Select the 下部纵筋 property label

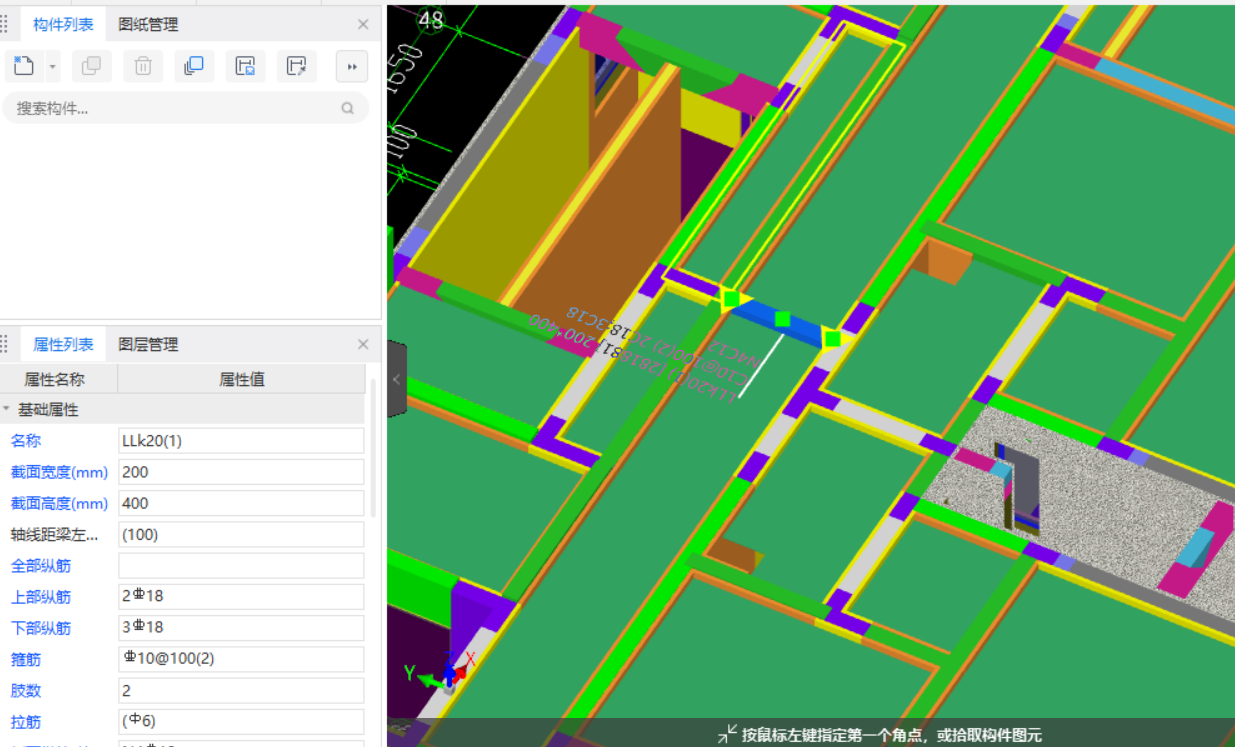point(41,628)
